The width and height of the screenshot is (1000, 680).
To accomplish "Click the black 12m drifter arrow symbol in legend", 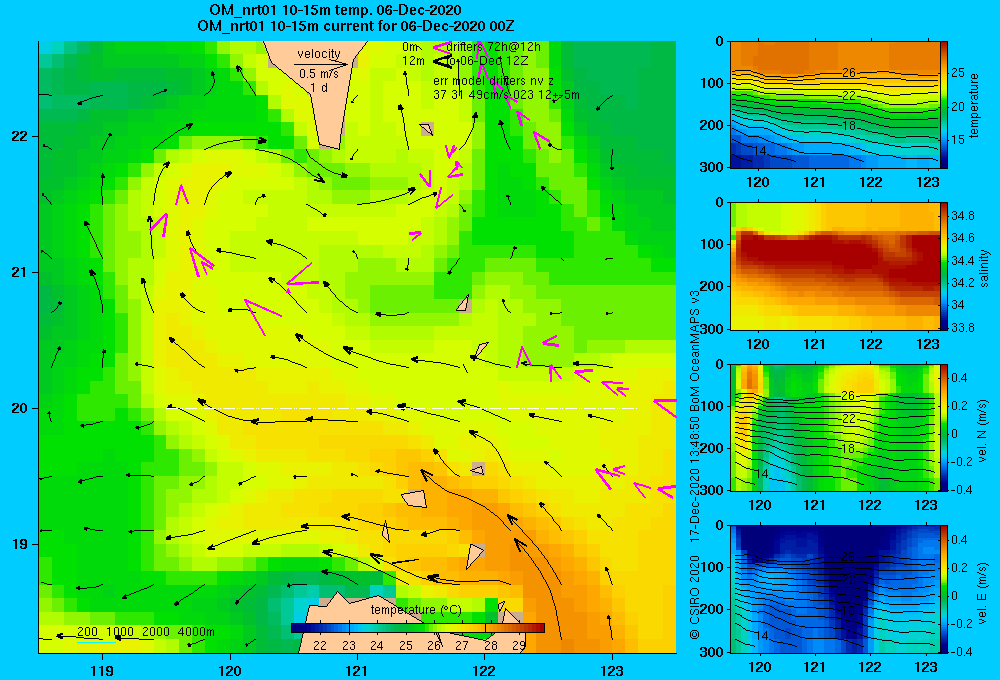I will click(442, 61).
